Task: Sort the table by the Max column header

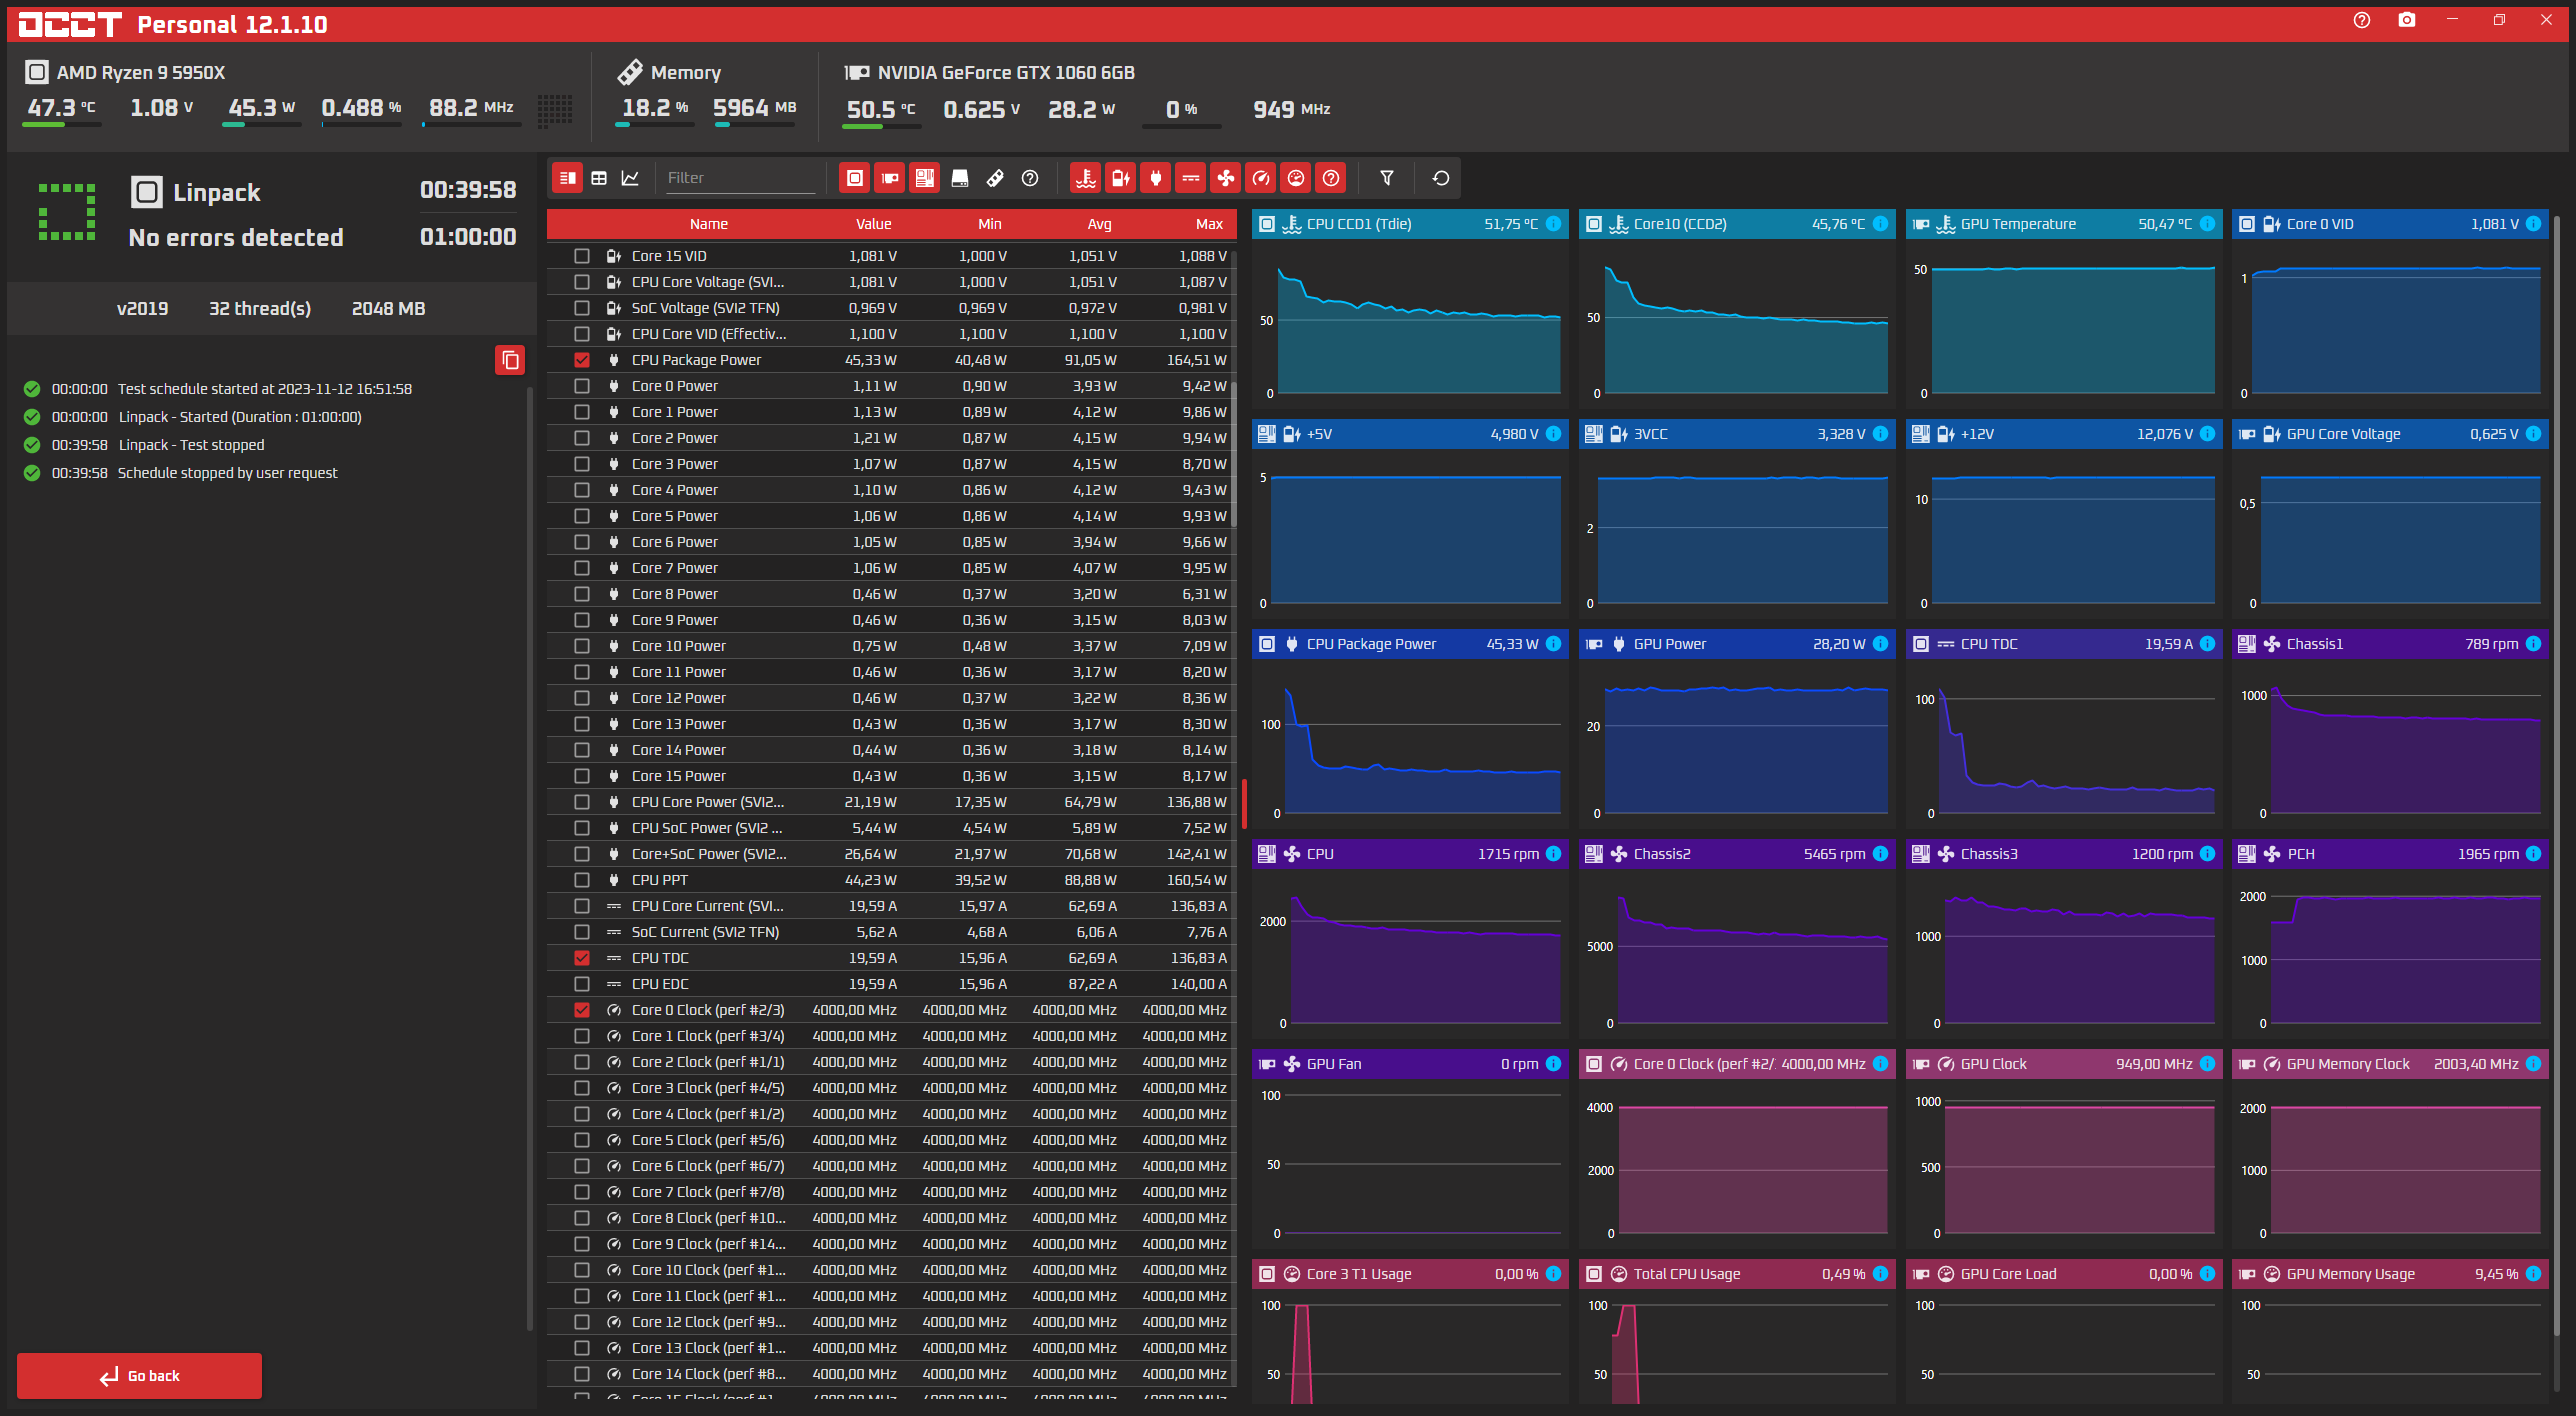Action: [x=1209, y=224]
